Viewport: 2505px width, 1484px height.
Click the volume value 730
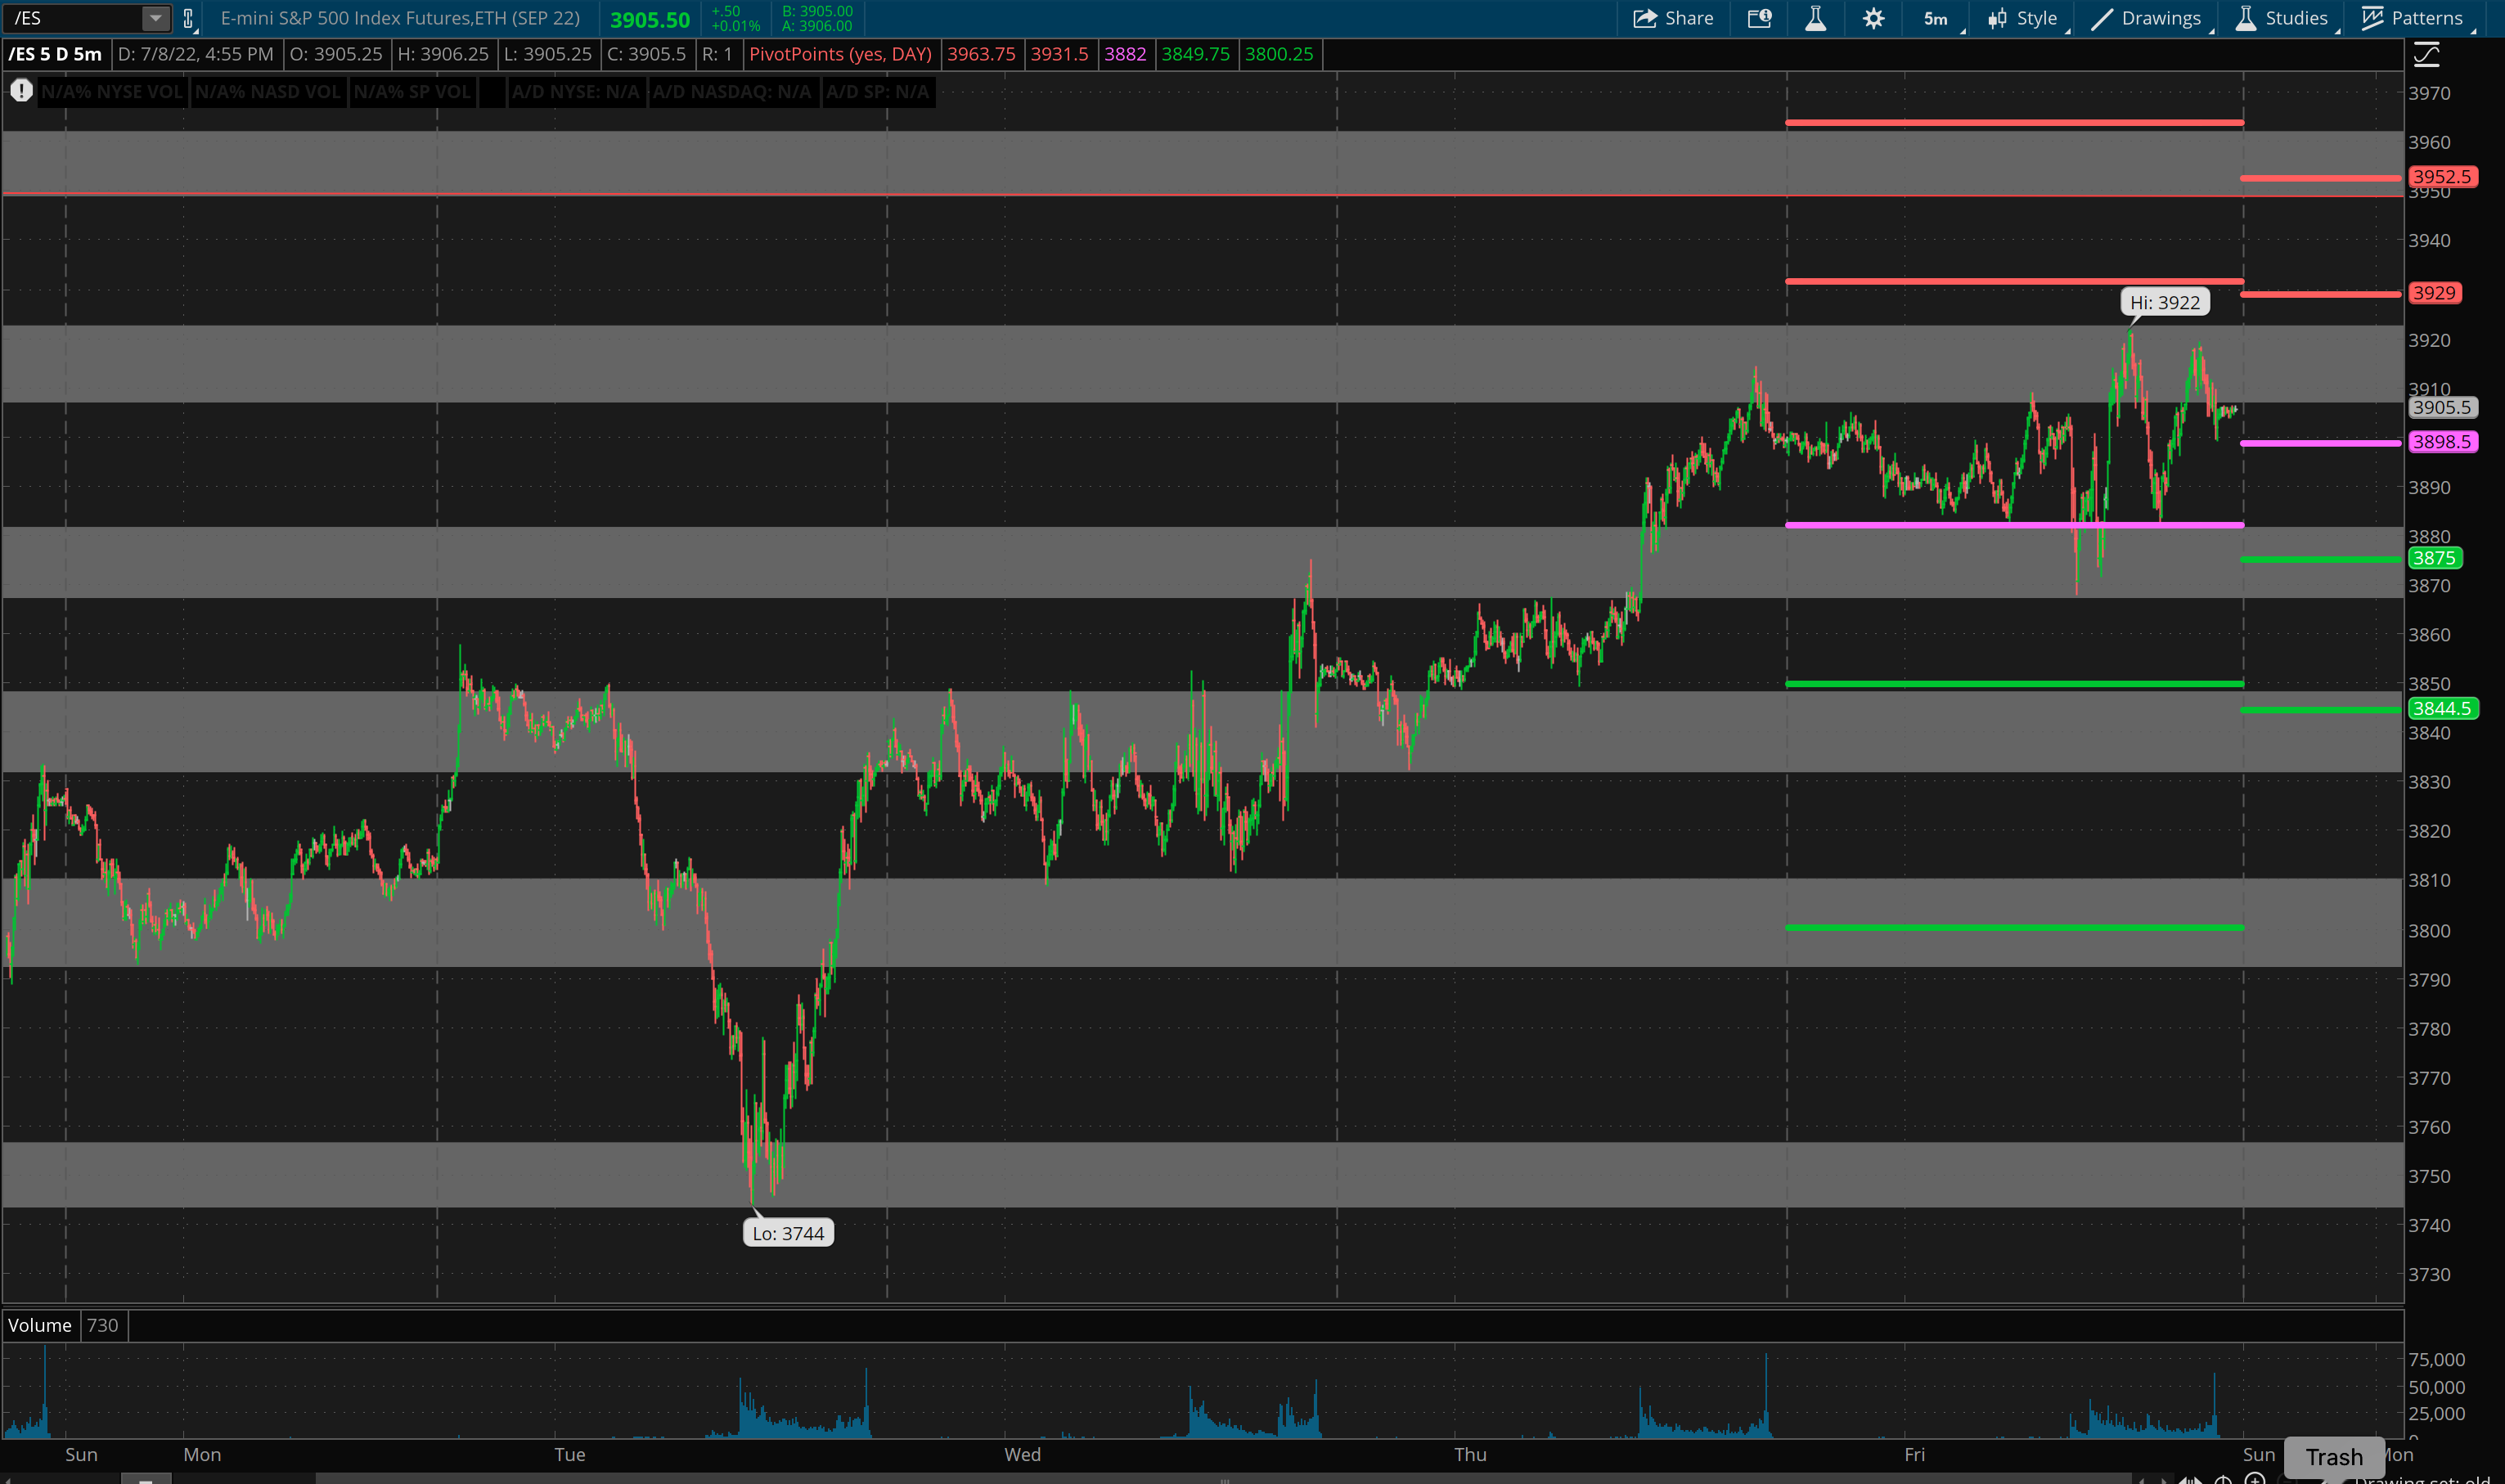pos(102,1325)
